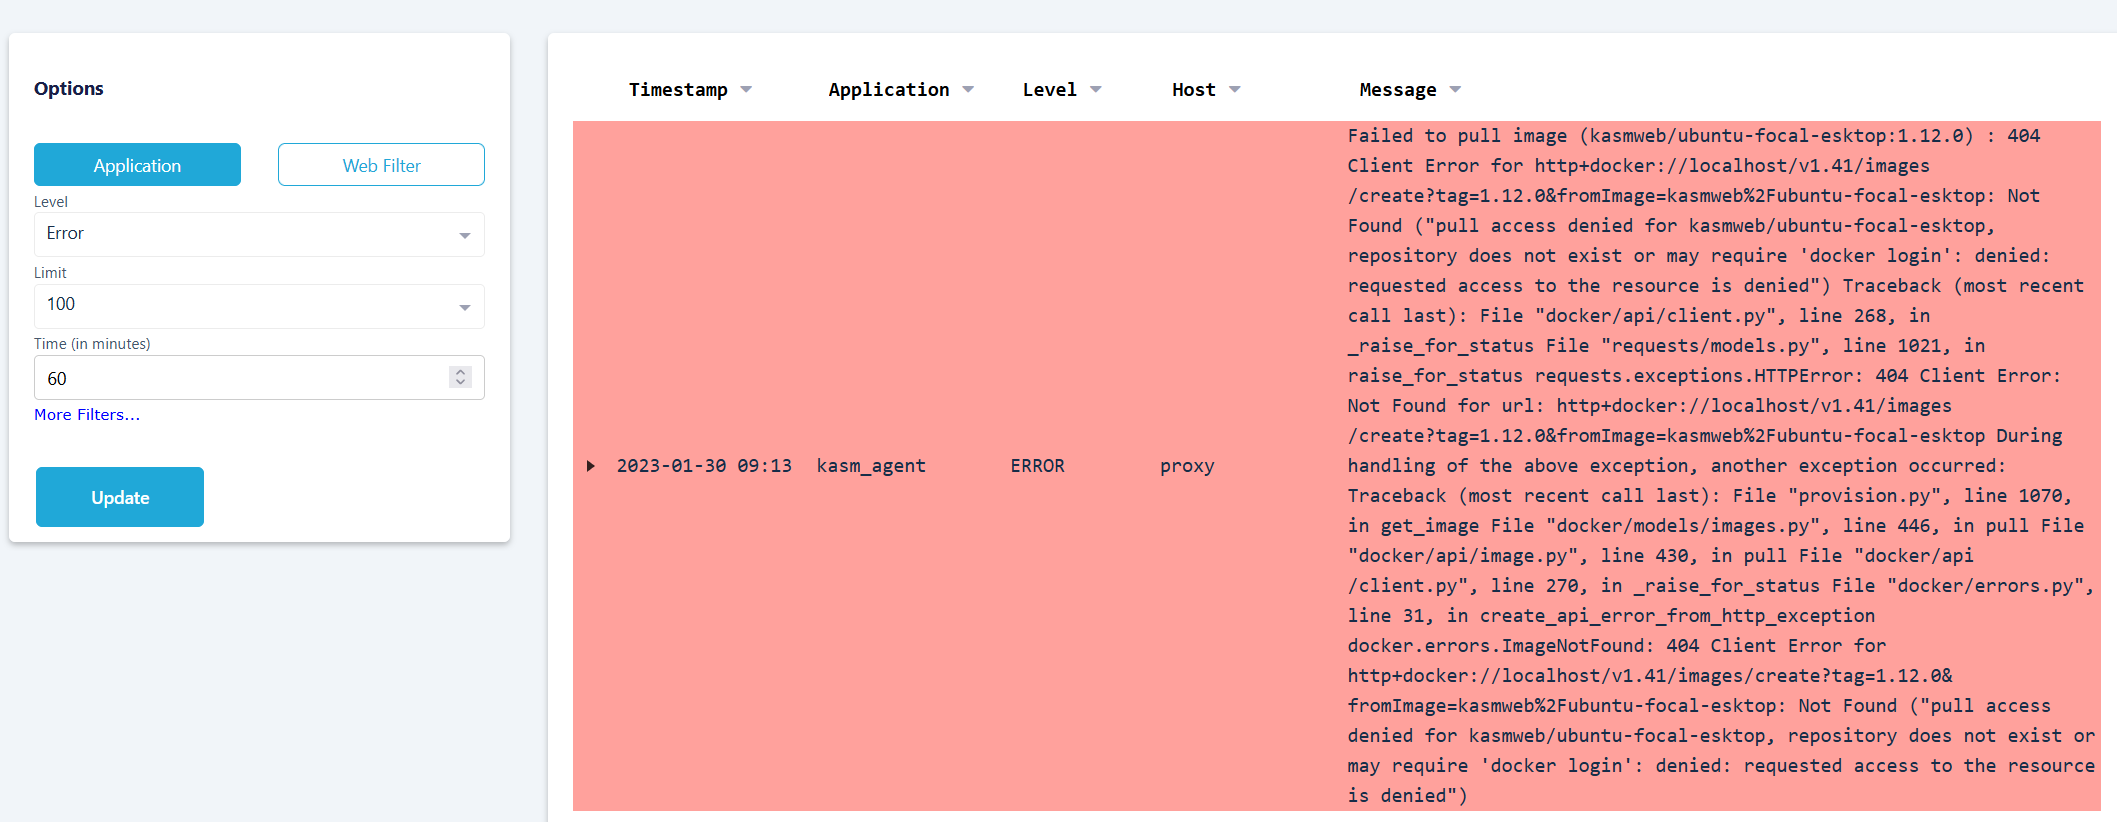Viewport: 2117px width, 822px height.
Task: Switch to the Web Filter tab
Action: point(381,165)
